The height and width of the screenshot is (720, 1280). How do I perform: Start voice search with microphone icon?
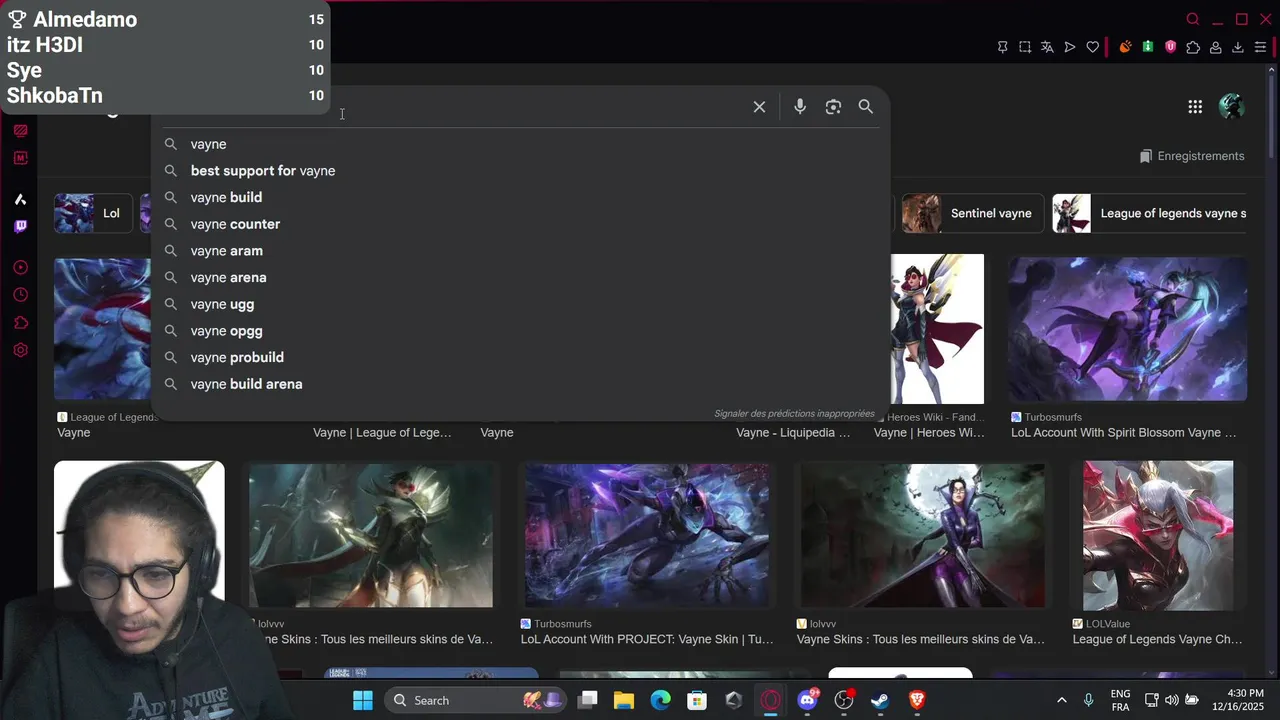800,107
